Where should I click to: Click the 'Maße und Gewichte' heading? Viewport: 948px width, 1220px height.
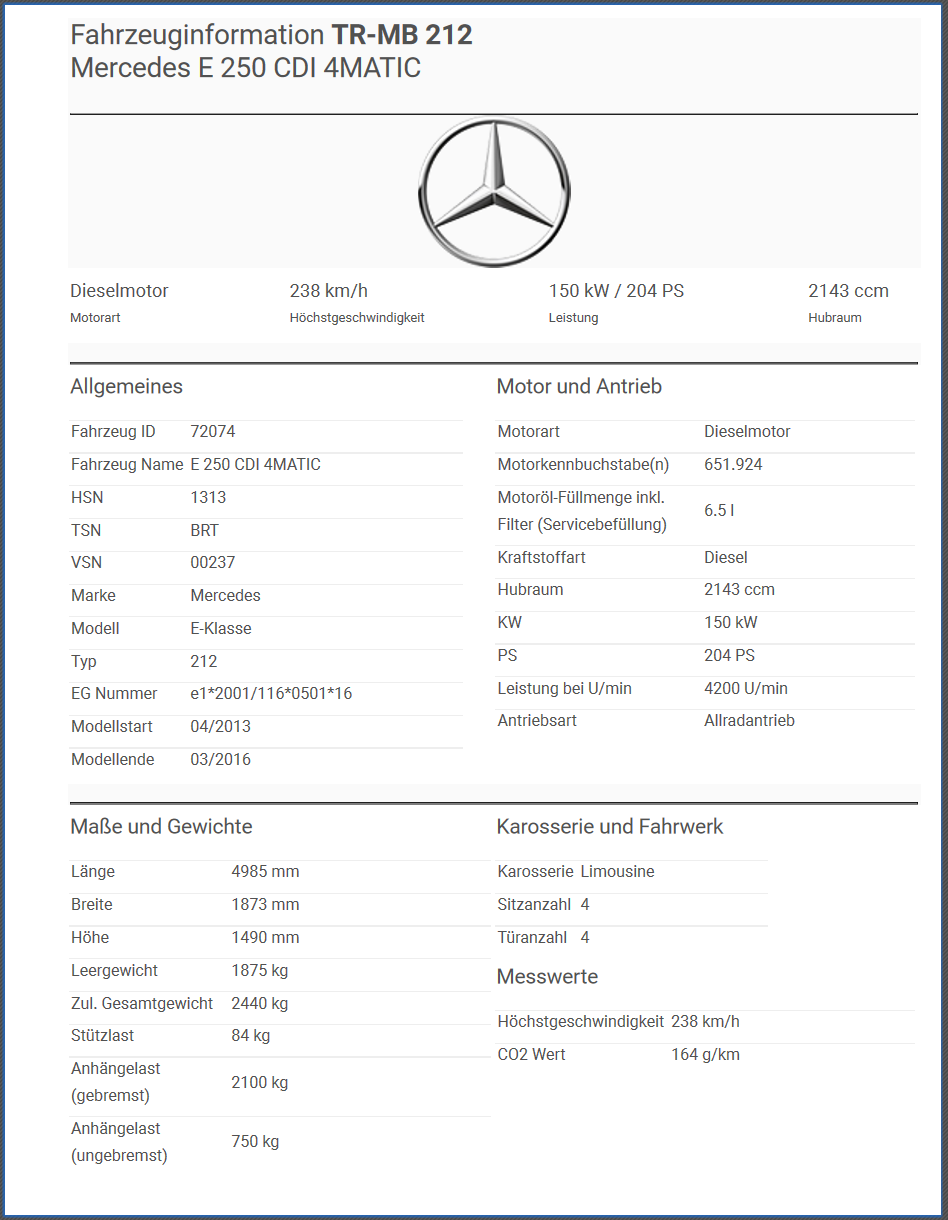point(161,827)
